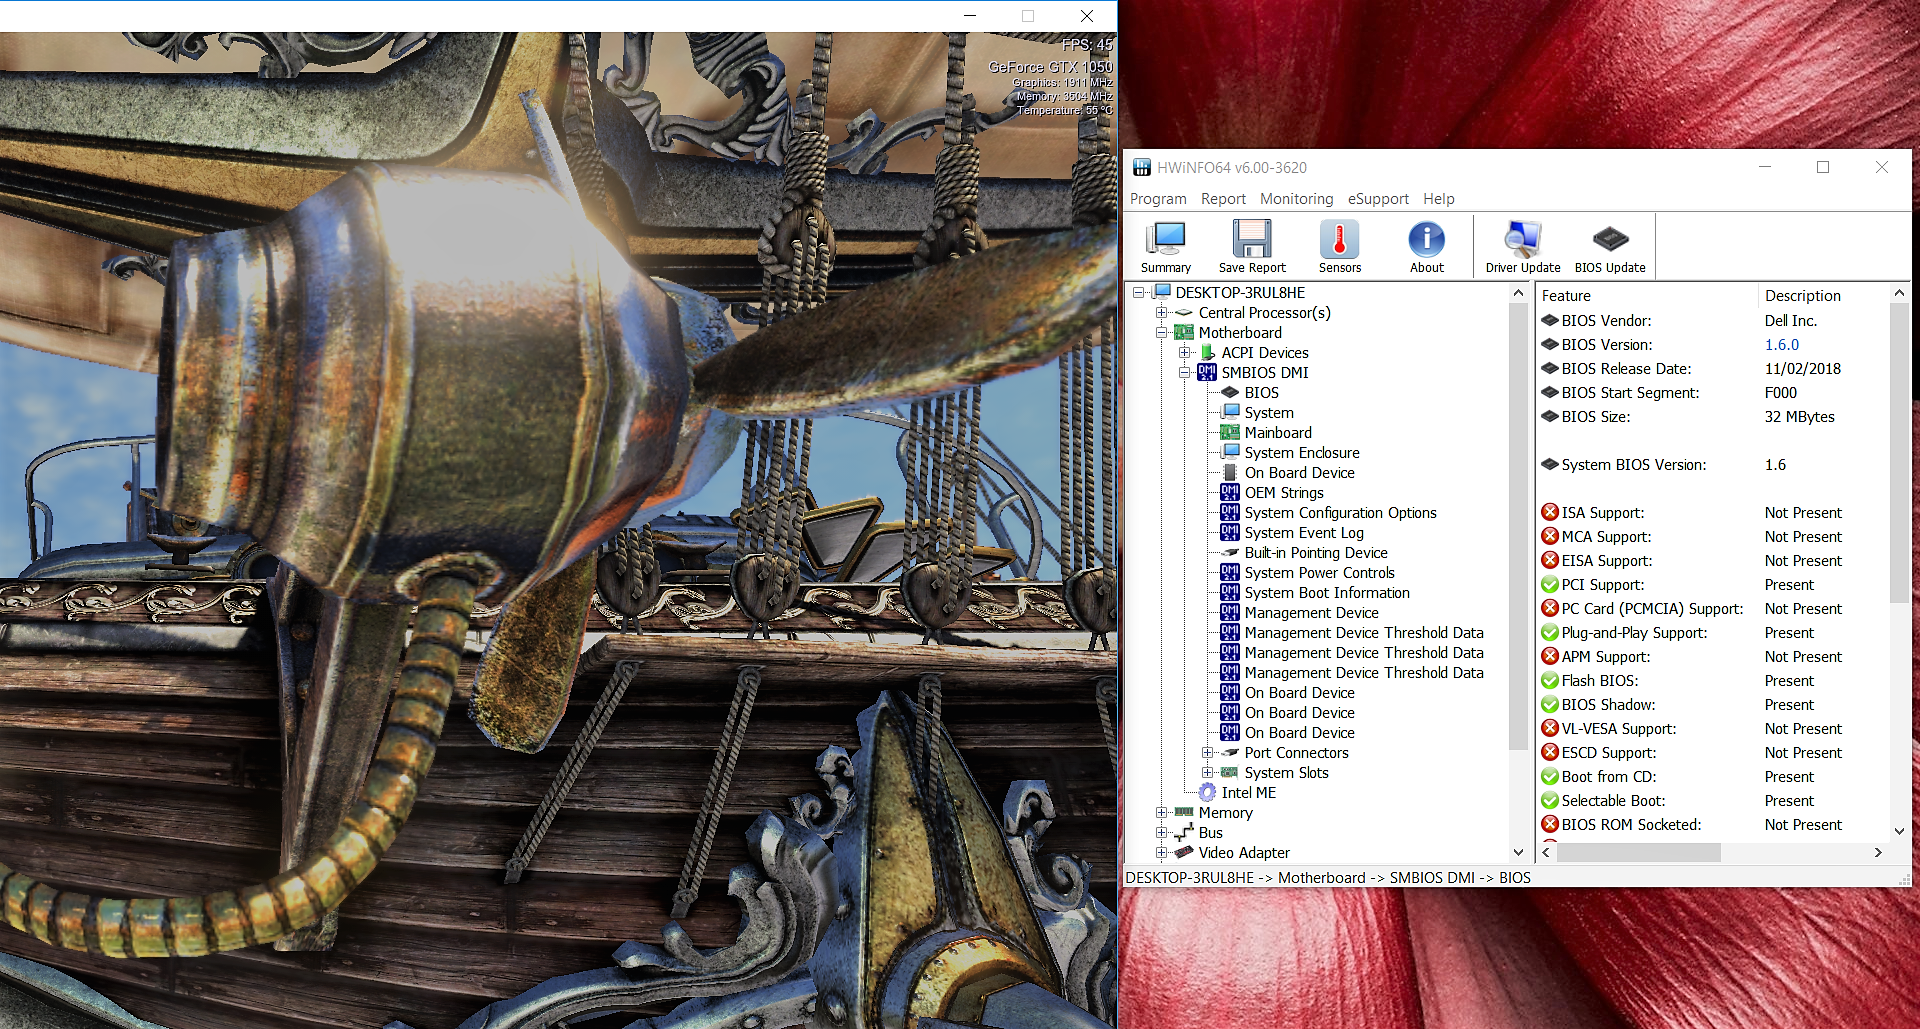Viewport: 1920px width, 1029px height.
Task: Click the Port Connectors icon
Action: coord(1230,752)
